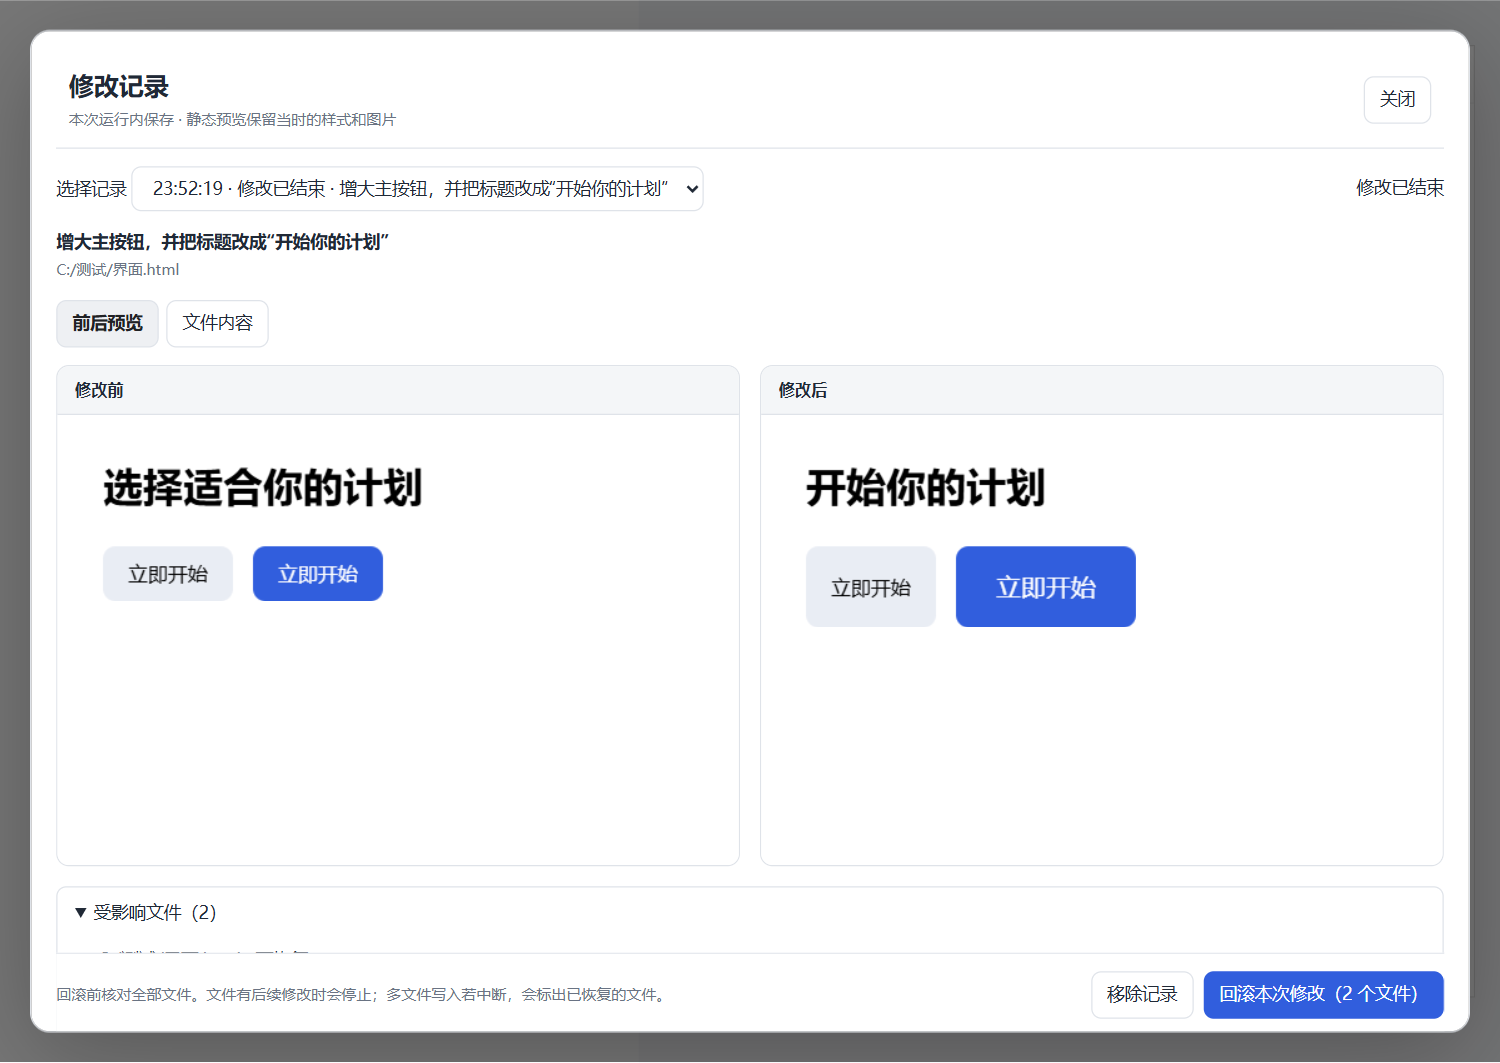Open the 选择记录 dropdown
The image size is (1500, 1063).
click(418, 189)
